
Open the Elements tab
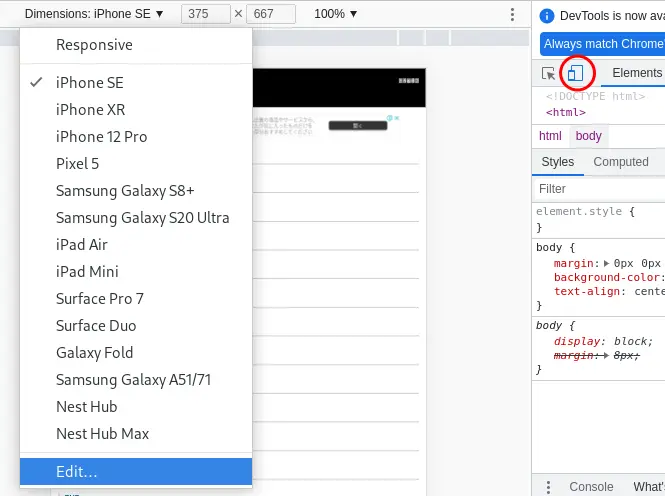coord(637,73)
